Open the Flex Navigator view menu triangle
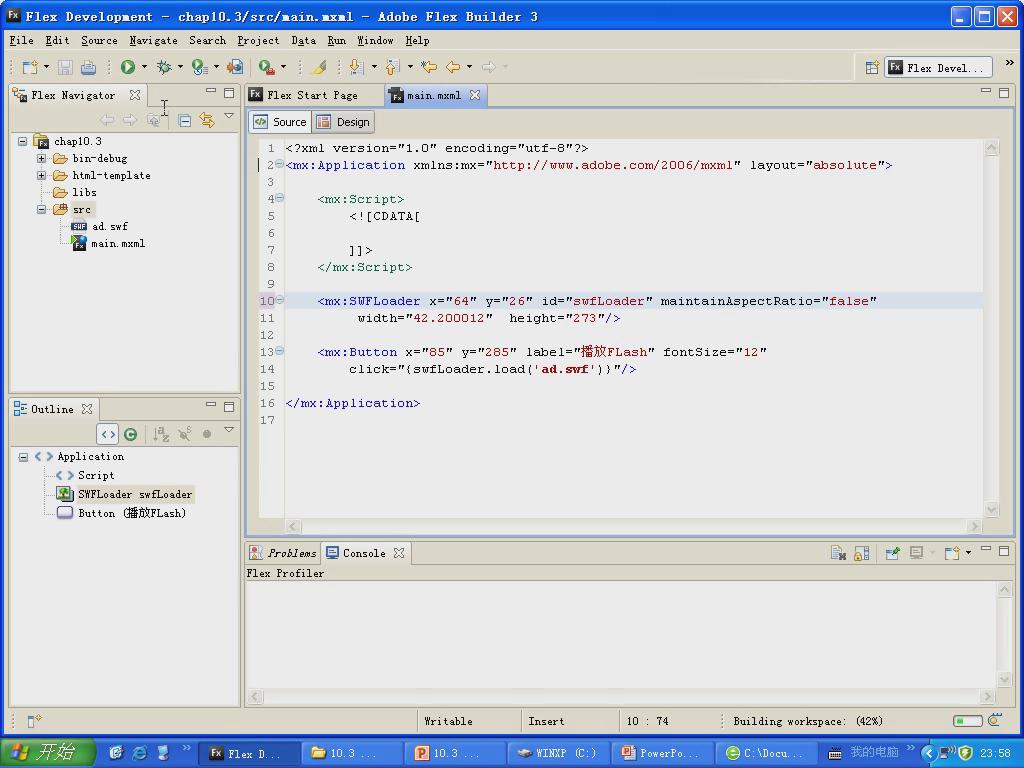The width and height of the screenshot is (1024, 768). tap(229, 116)
